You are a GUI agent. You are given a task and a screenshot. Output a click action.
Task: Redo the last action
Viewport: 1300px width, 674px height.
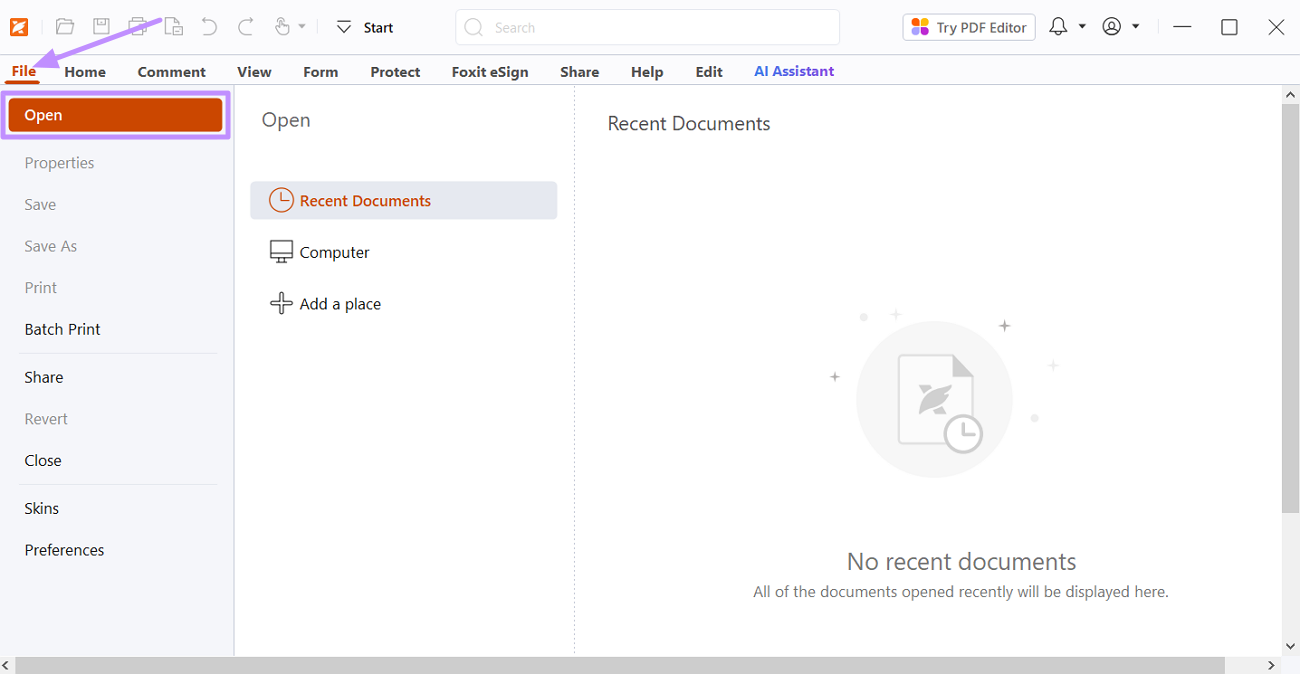245,27
